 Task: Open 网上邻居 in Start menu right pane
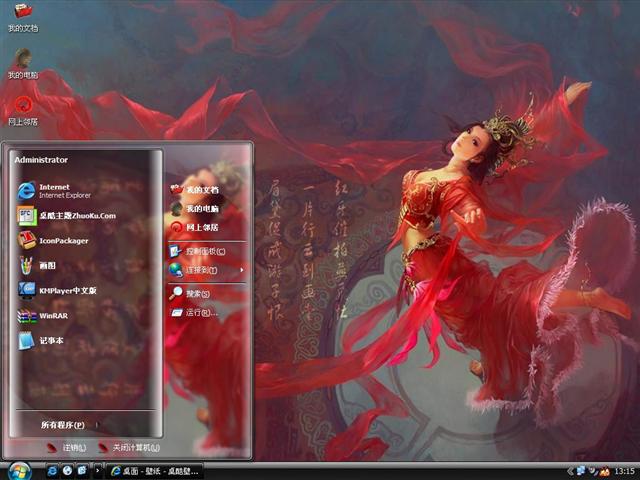(195, 227)
